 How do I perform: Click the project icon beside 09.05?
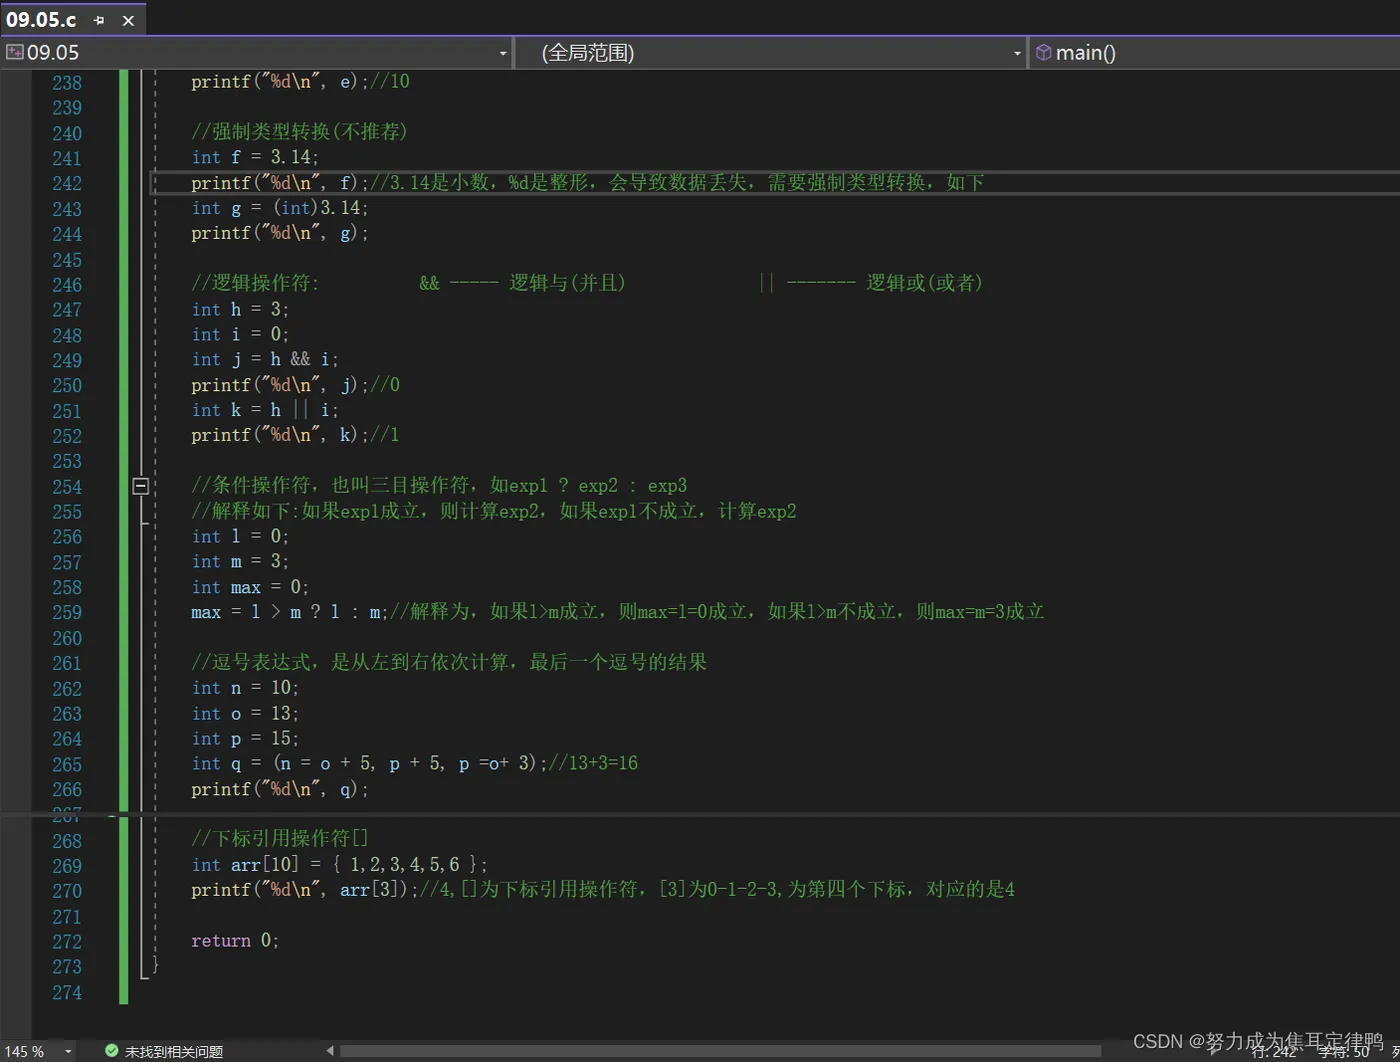pos(14,52)
